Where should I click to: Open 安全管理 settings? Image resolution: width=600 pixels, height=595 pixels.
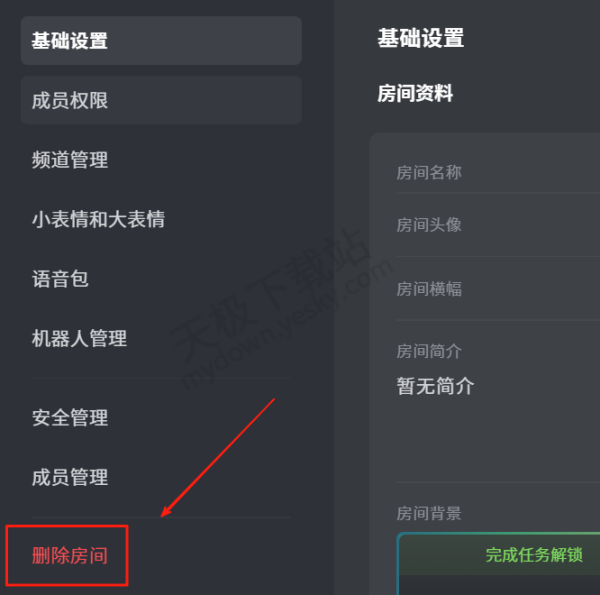click(70, 417)
